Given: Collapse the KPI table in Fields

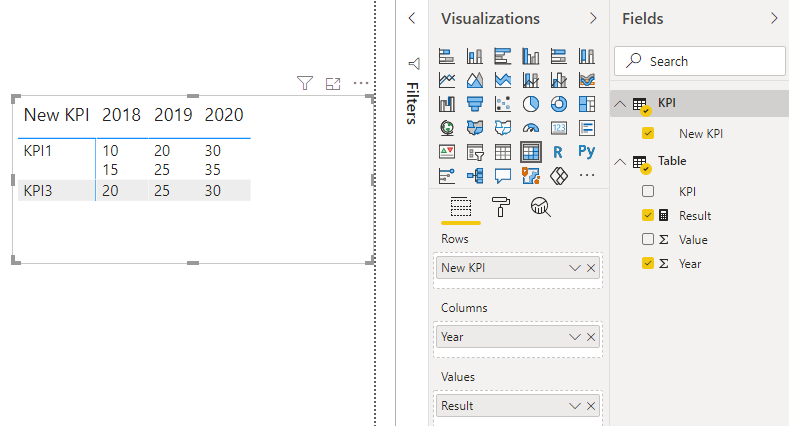Looking at the screenshot, I should [620, 104].
